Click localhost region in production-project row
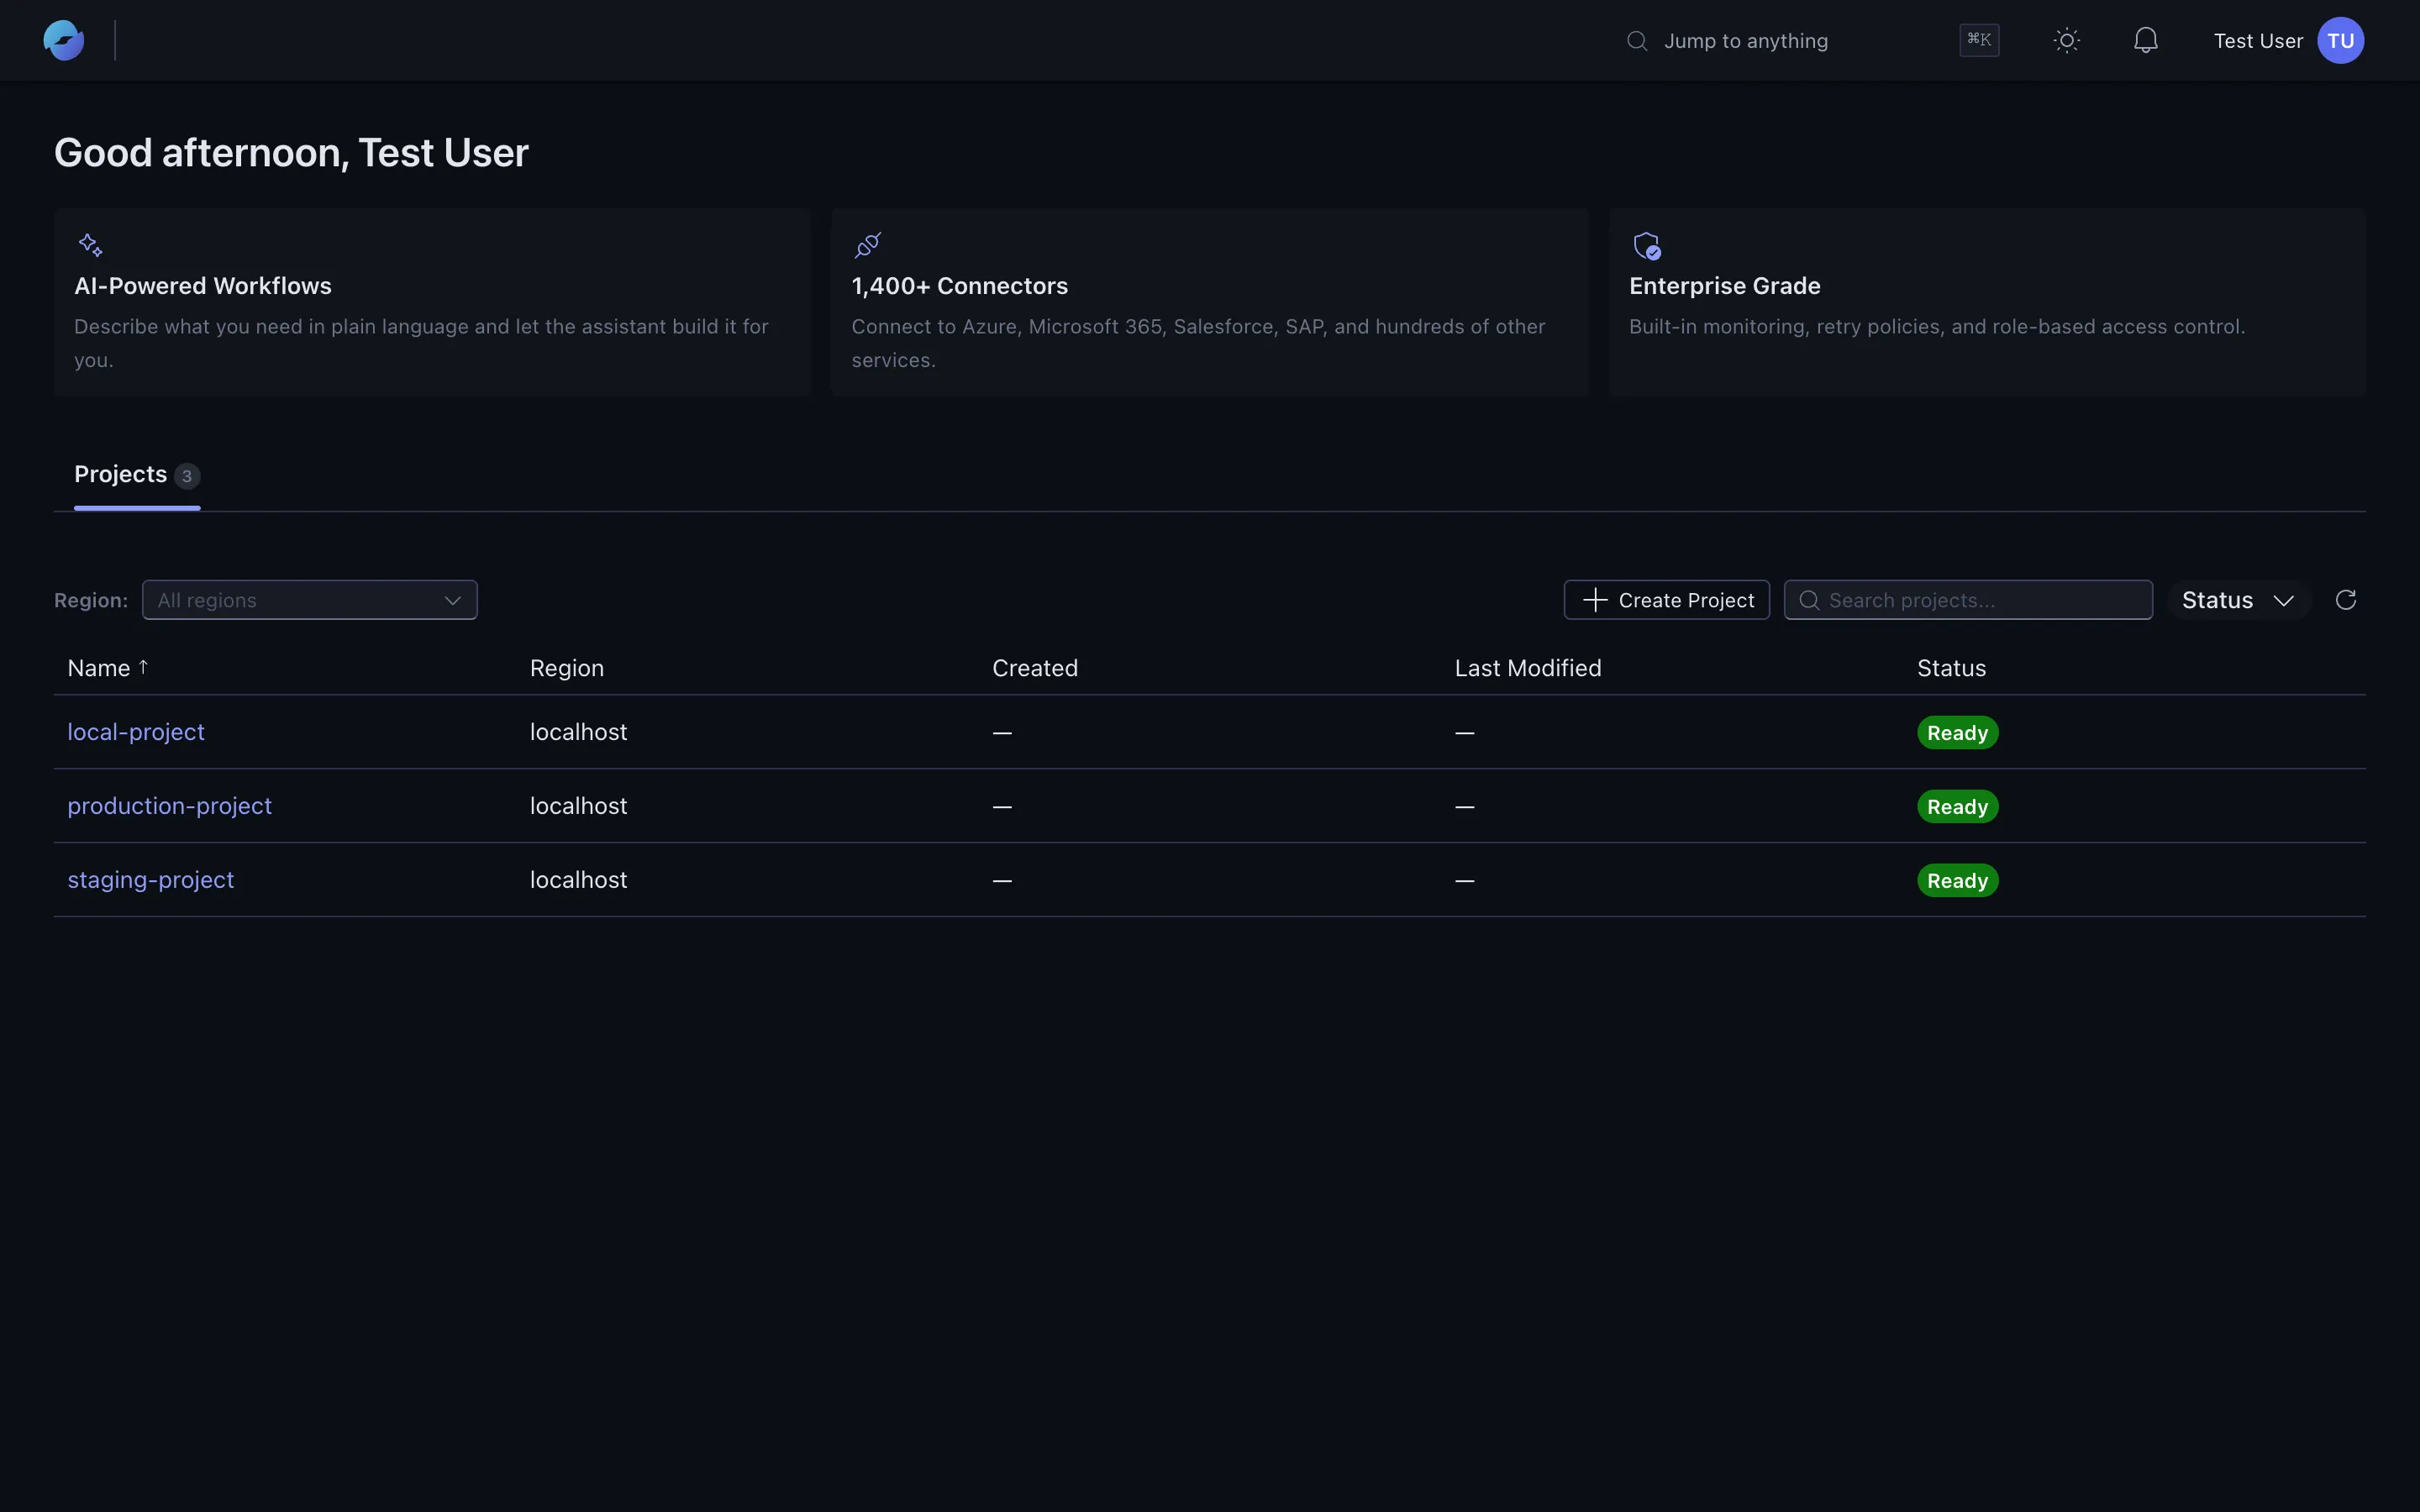Screen dimensions: 2420x1512 click(x=579, y=806)
